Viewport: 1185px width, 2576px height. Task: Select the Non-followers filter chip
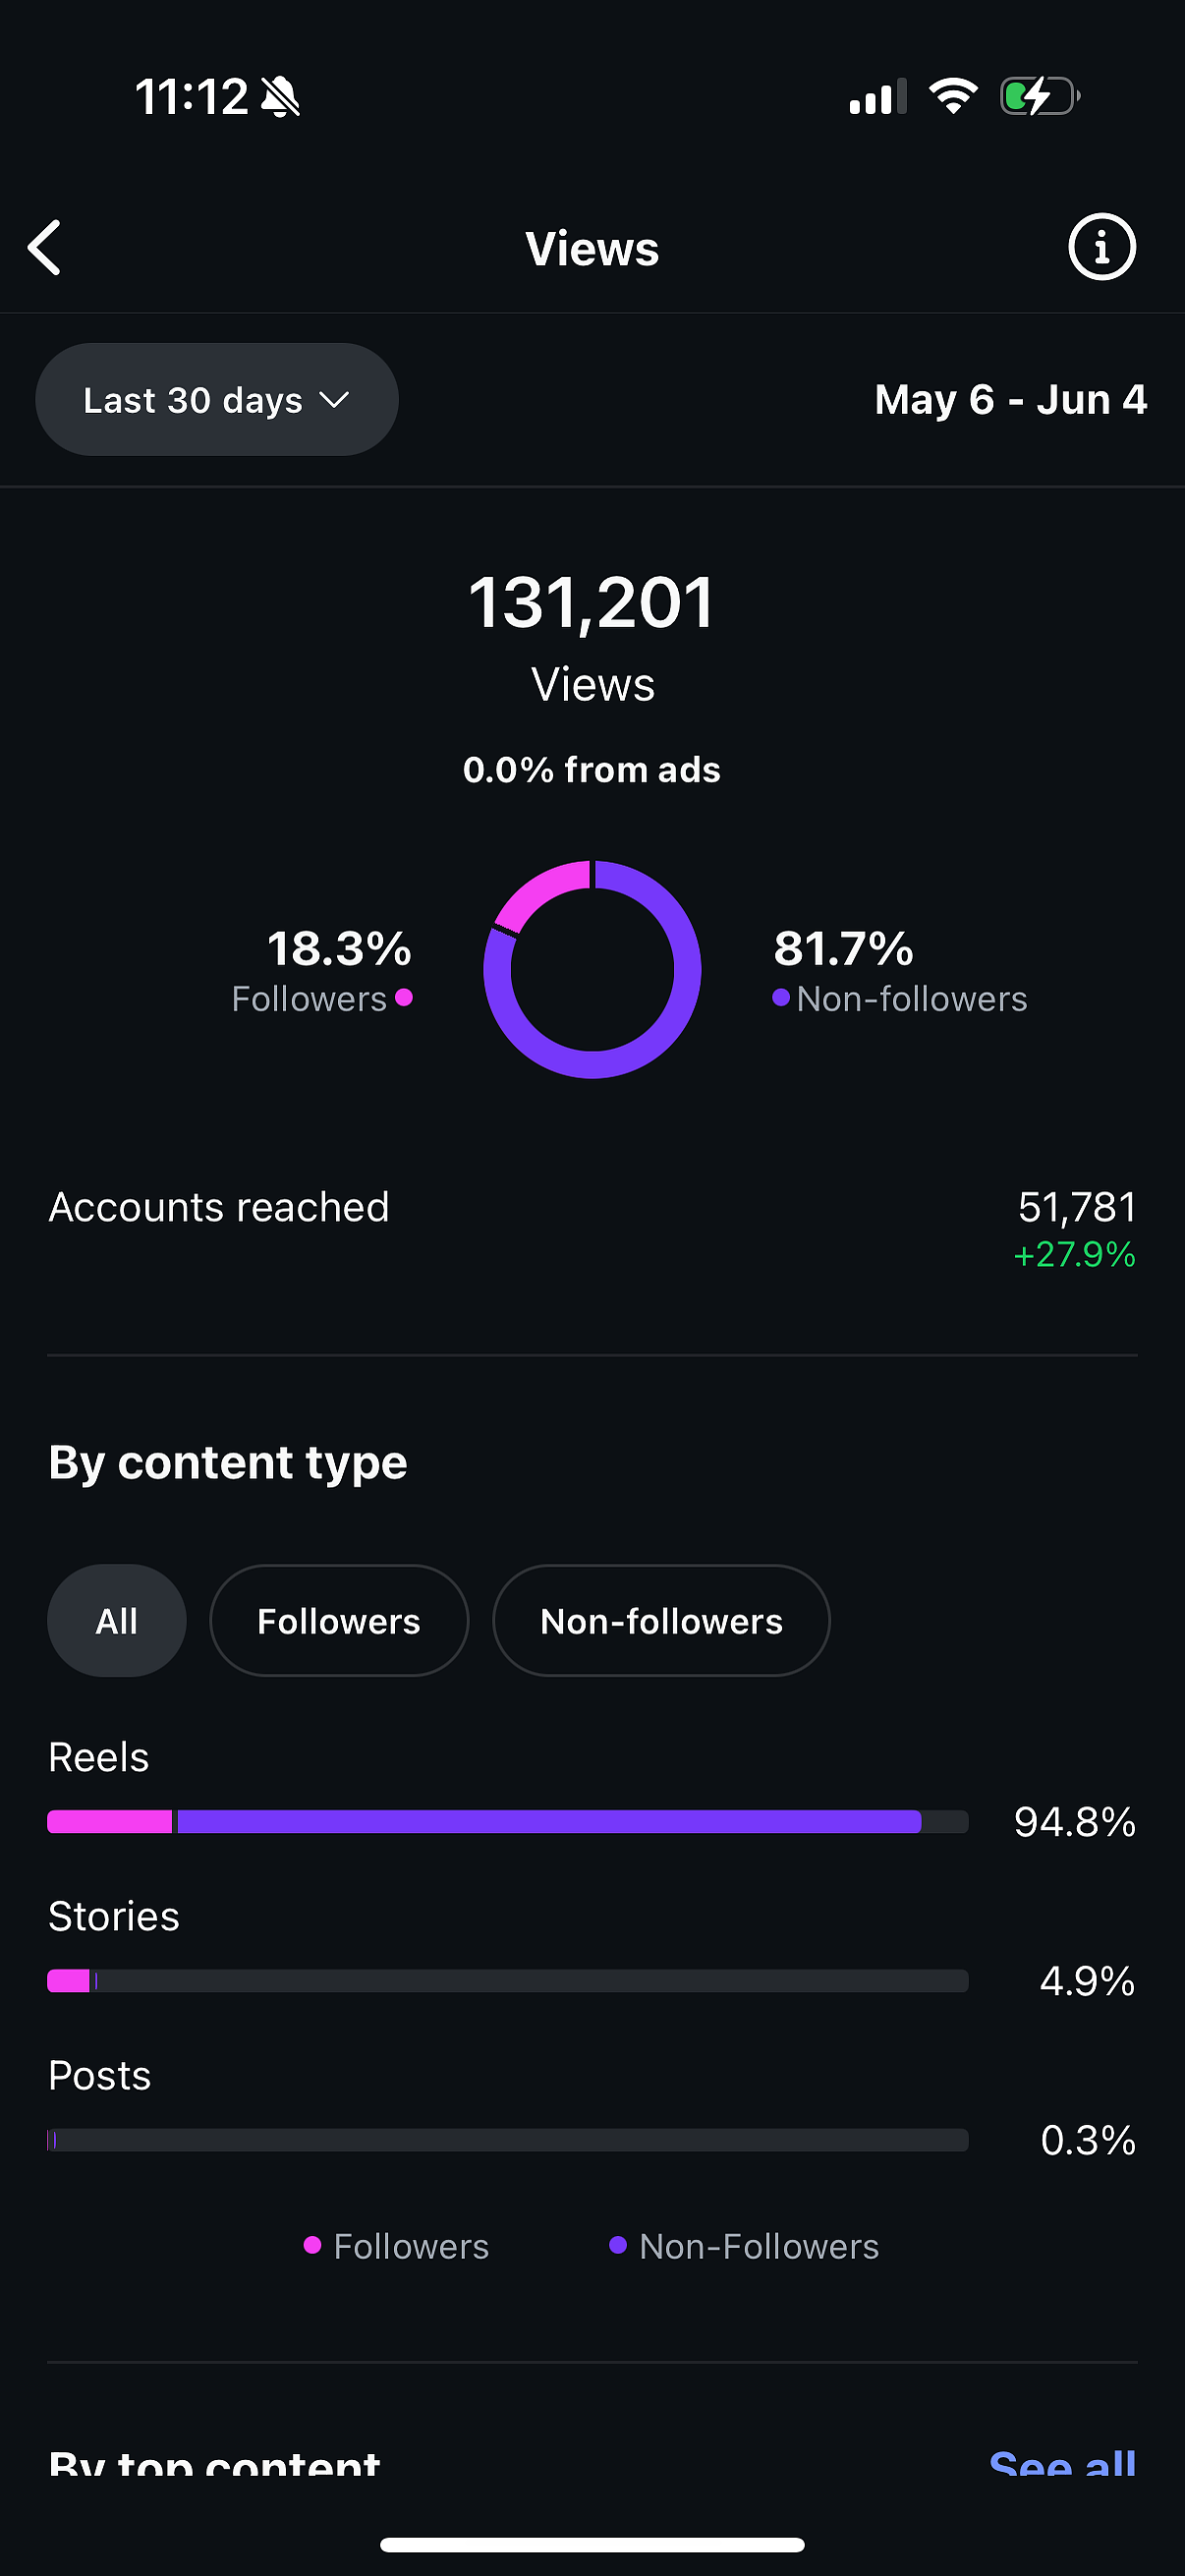[661, 1620]
